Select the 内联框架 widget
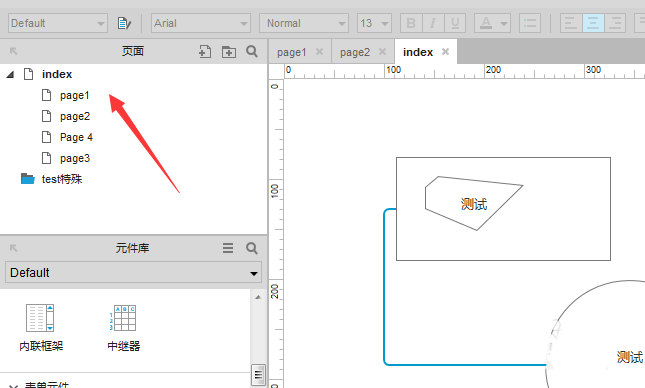This screenshot has height=388, width=645. pos(41,328)
